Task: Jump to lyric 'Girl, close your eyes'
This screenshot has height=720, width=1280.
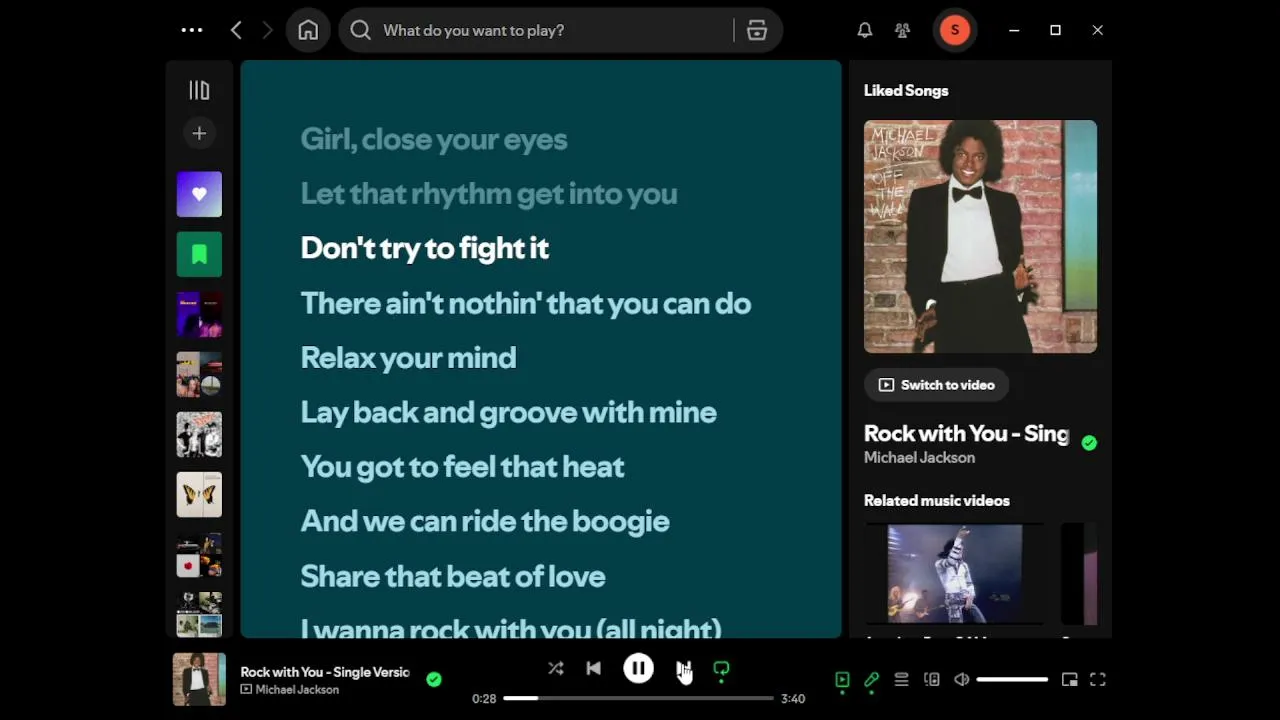Action: (434, 139)
